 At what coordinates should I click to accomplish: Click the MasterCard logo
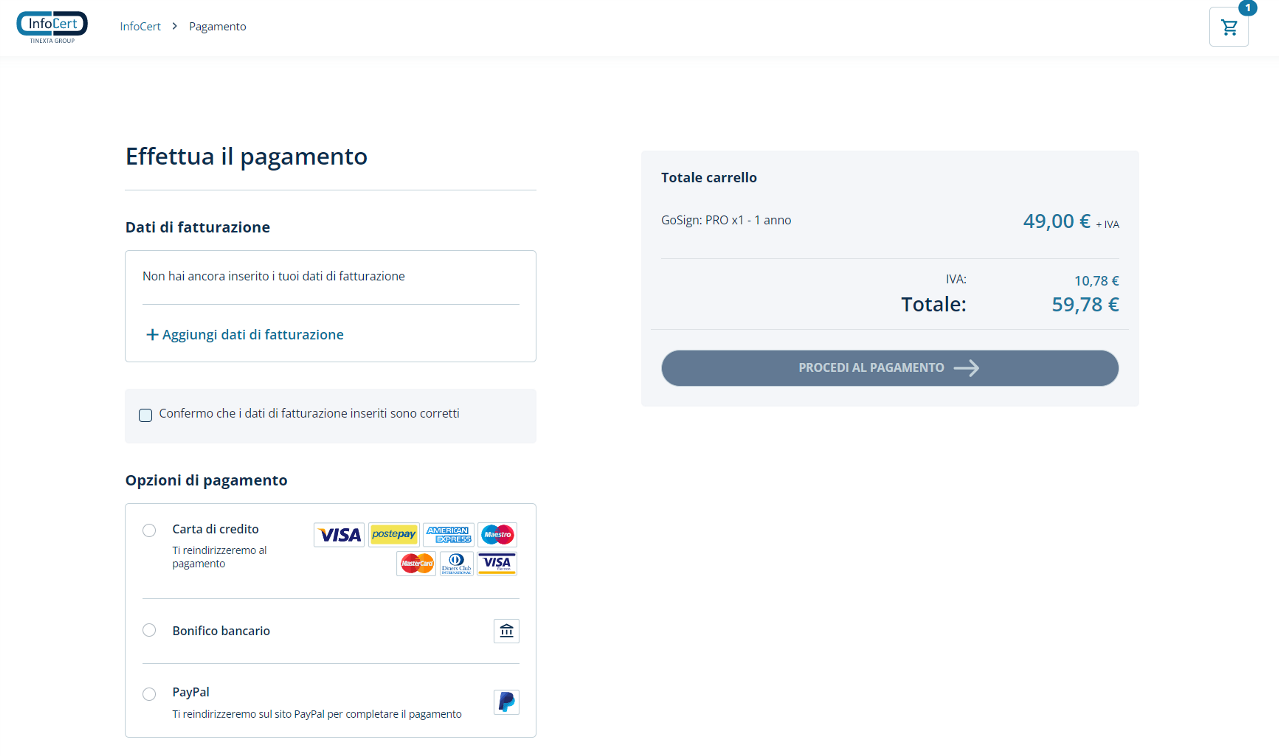416,564
